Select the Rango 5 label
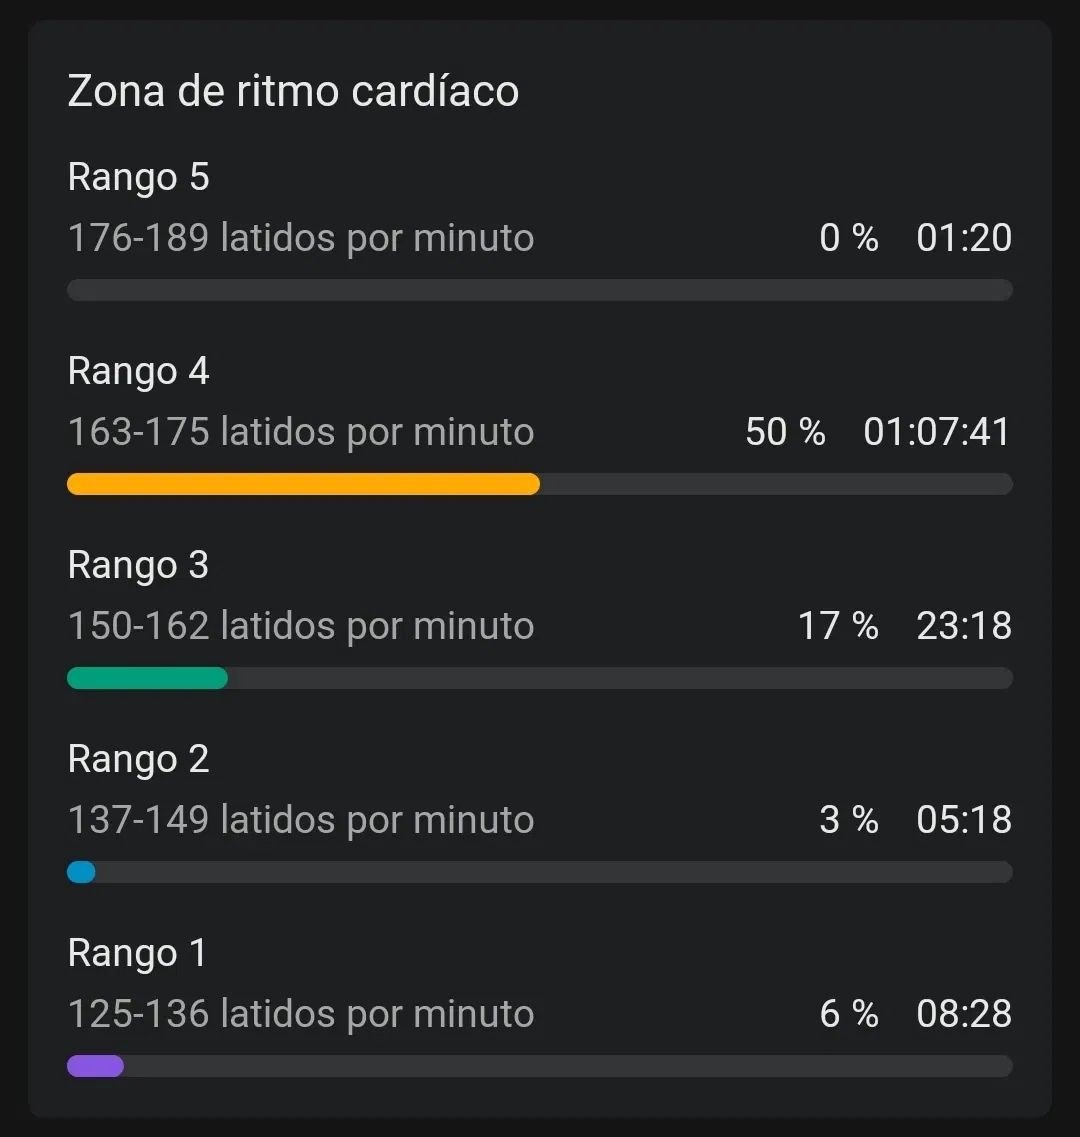 tap(138, 177)
